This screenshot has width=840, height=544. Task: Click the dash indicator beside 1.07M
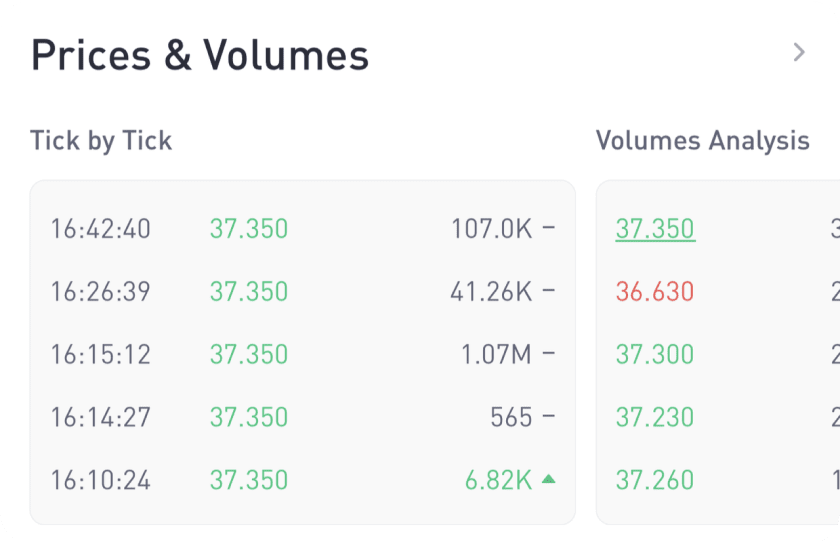(548, 354)
